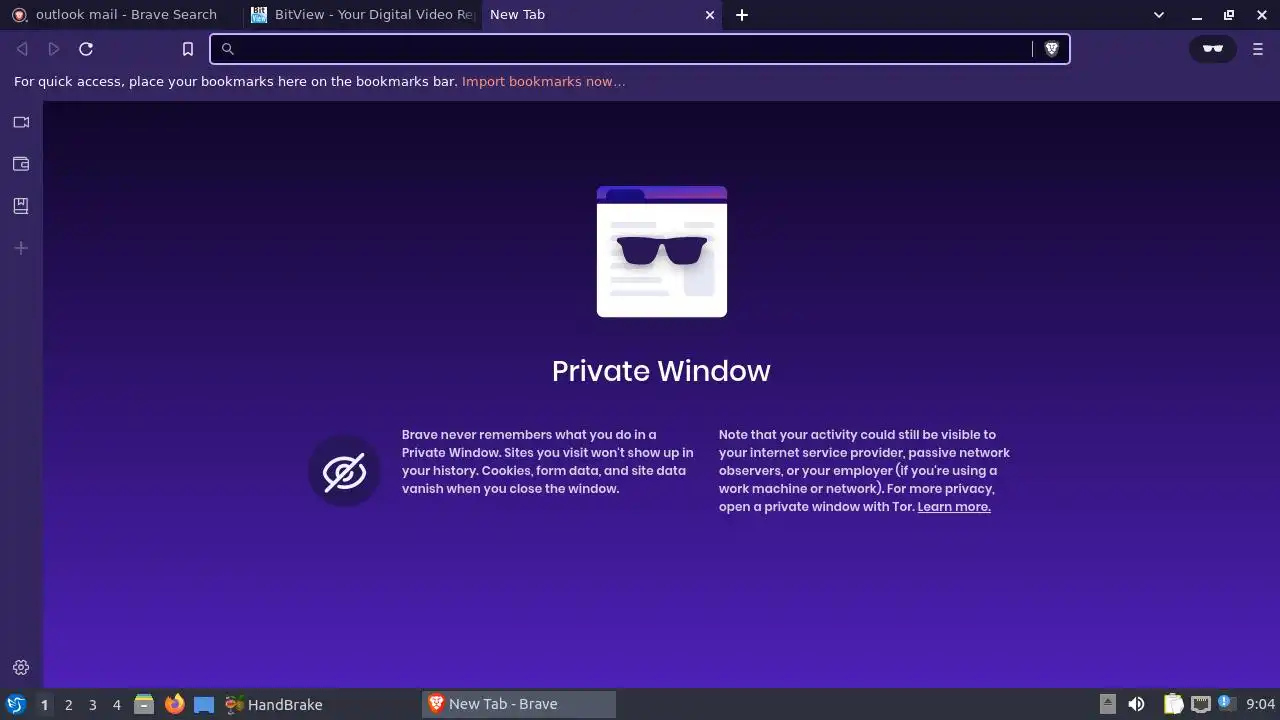The height and width of the screenshot is (720, 1280).
Task: Open the Brave hamburger main menu
Action: 1258,49
